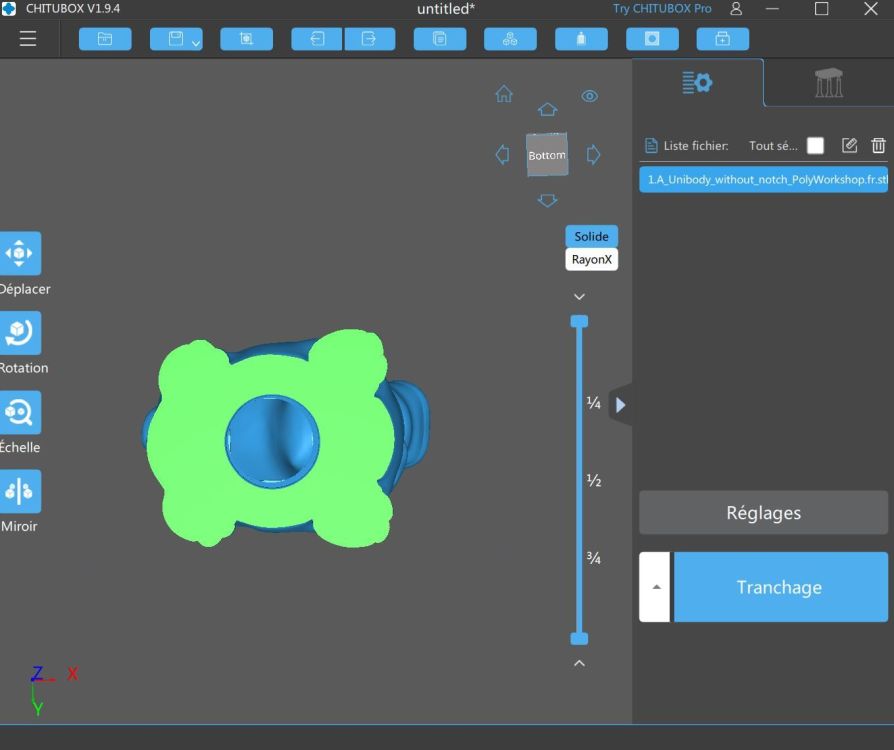This screenshot has height=750, width=894.
Task: Start slicing with Tranchage button
Action: (x=780, y=587)
